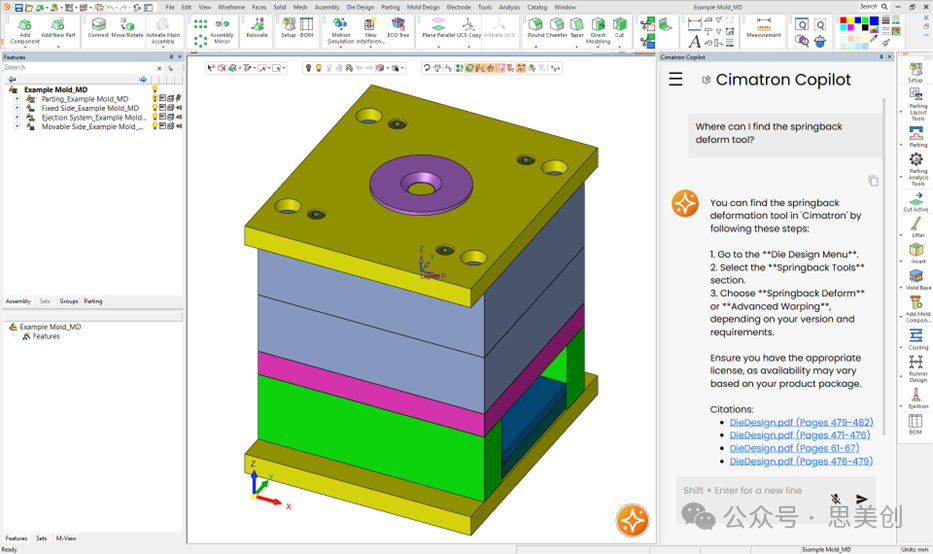Click the Add New Part icon

(58, 24)
